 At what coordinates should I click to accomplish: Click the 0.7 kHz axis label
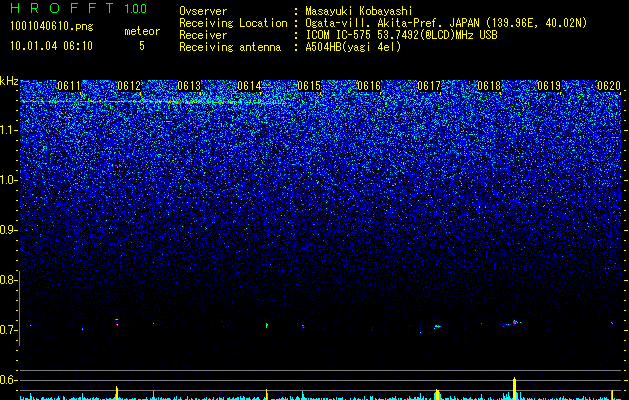pyautogui.click(x=9, y=330)
